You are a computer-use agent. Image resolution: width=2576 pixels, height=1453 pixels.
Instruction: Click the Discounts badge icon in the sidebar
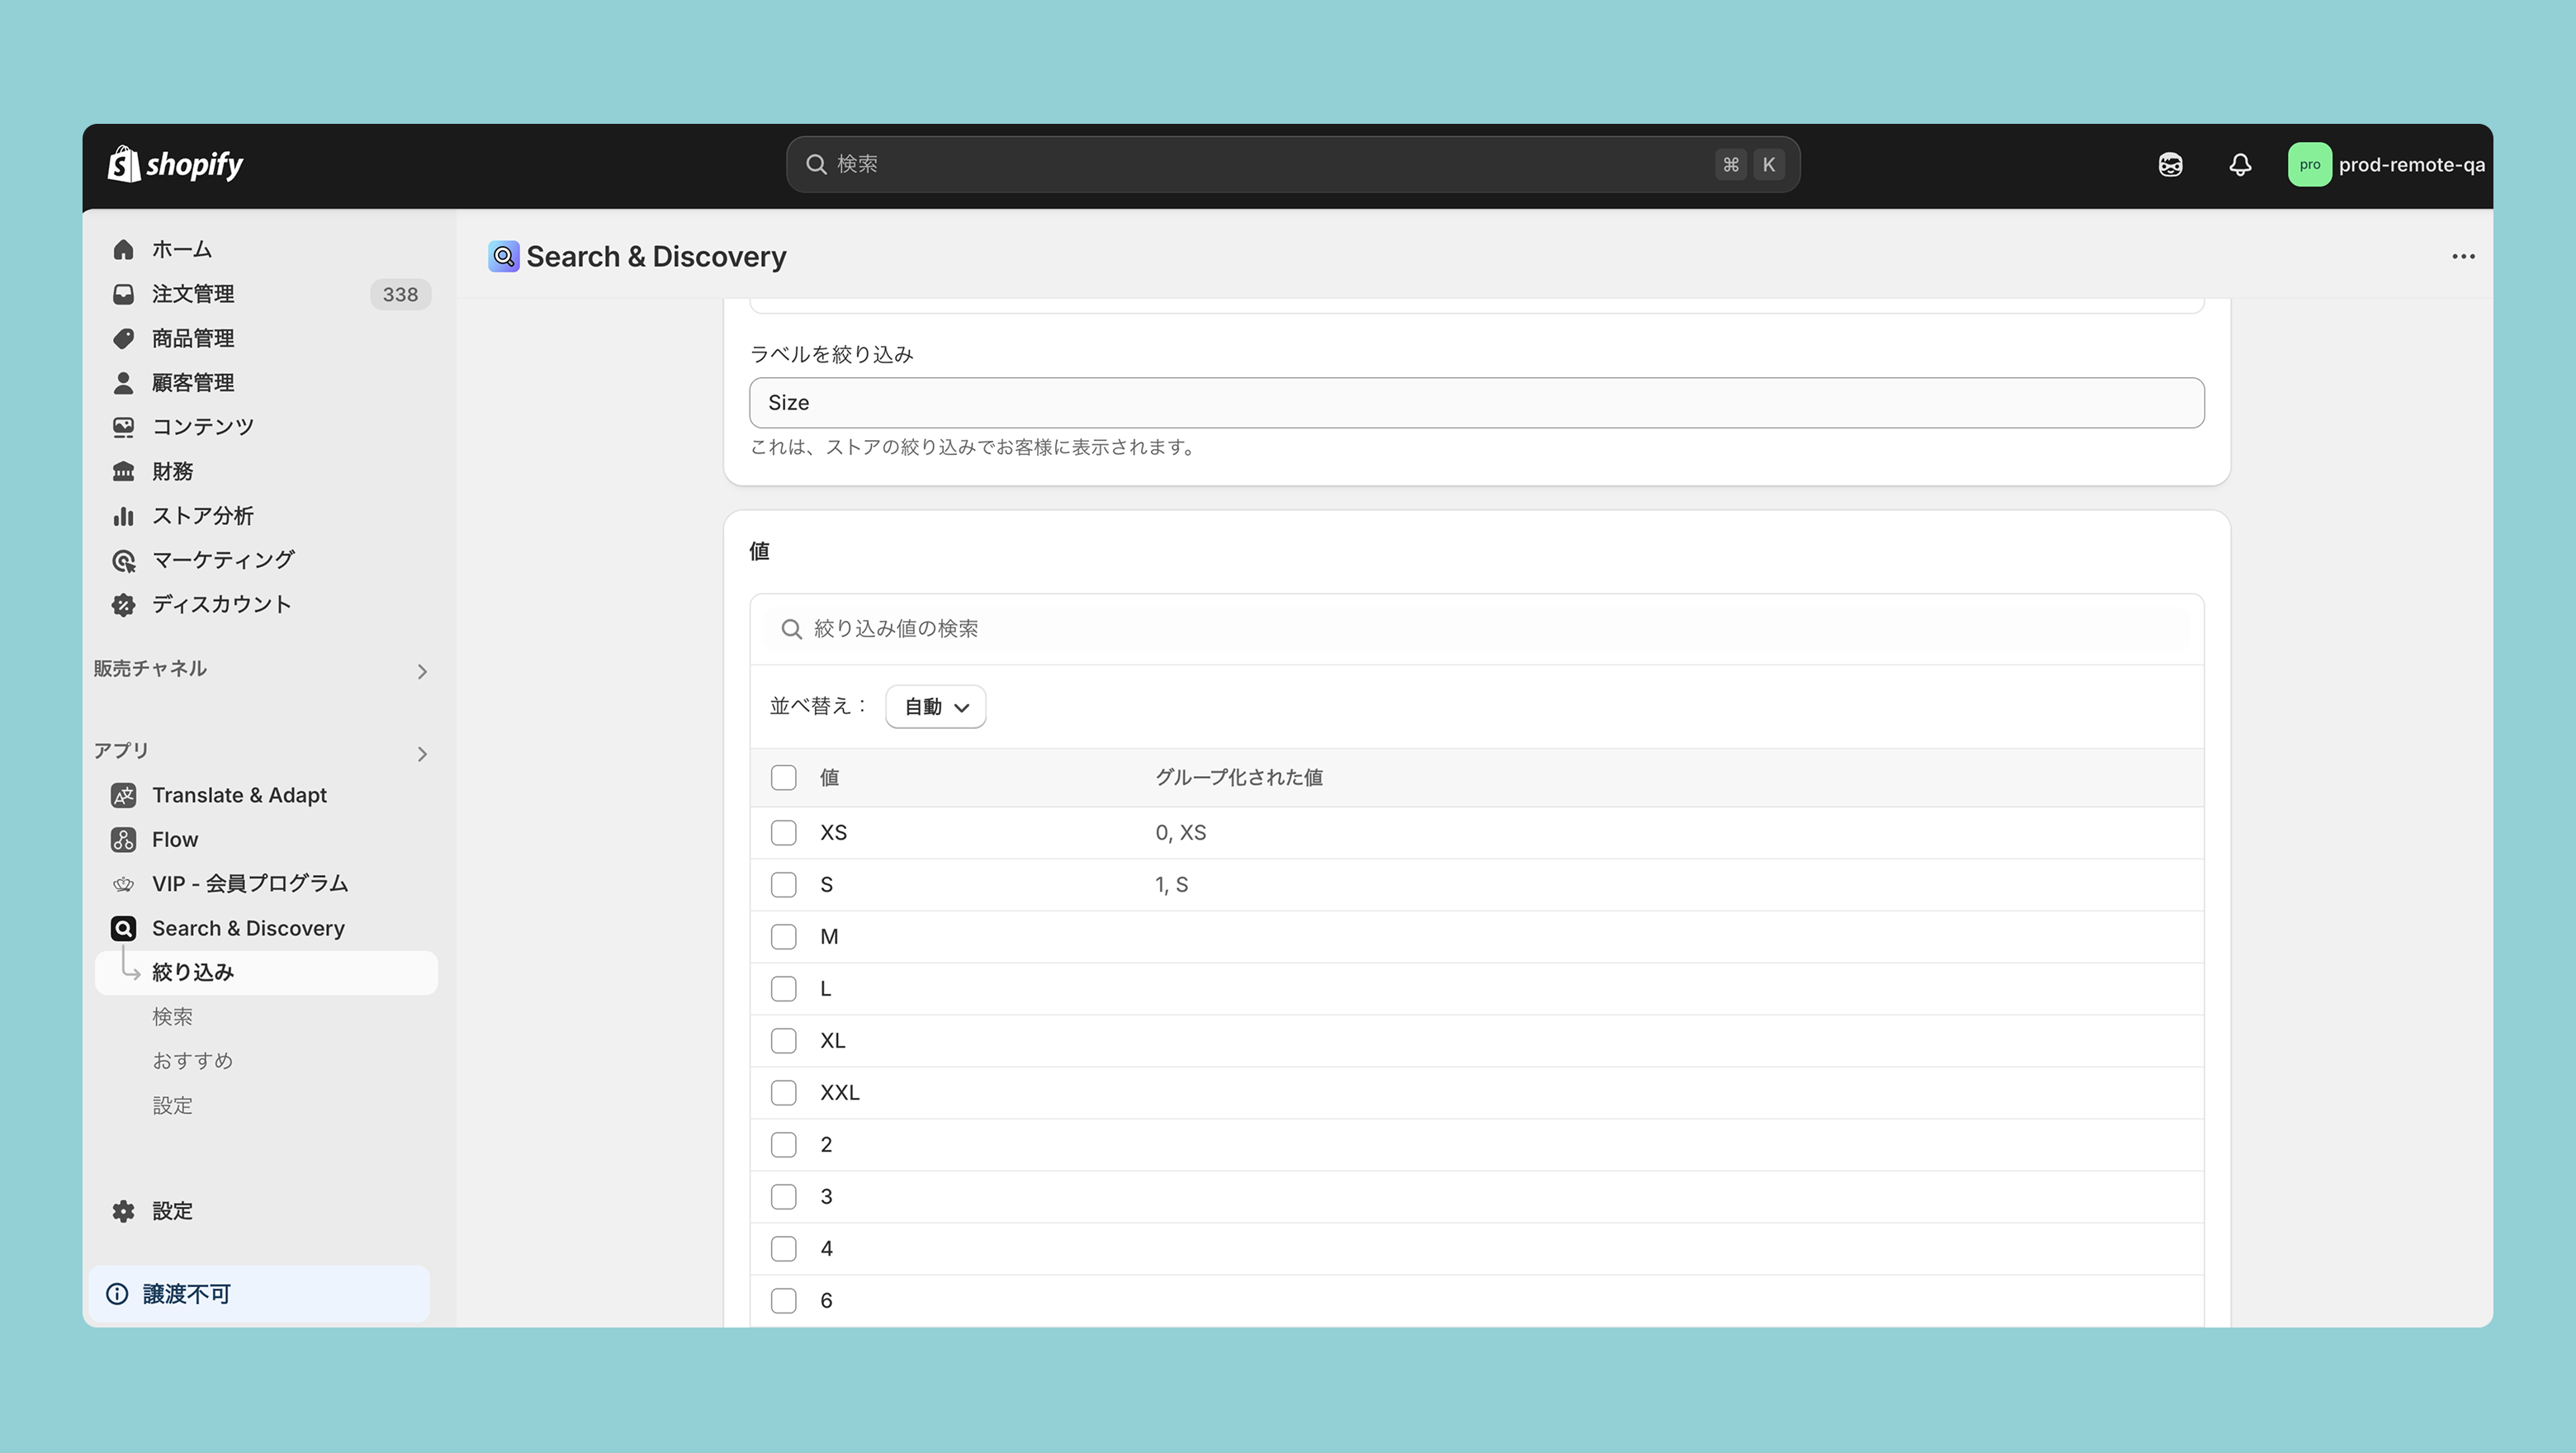[123, 604]
